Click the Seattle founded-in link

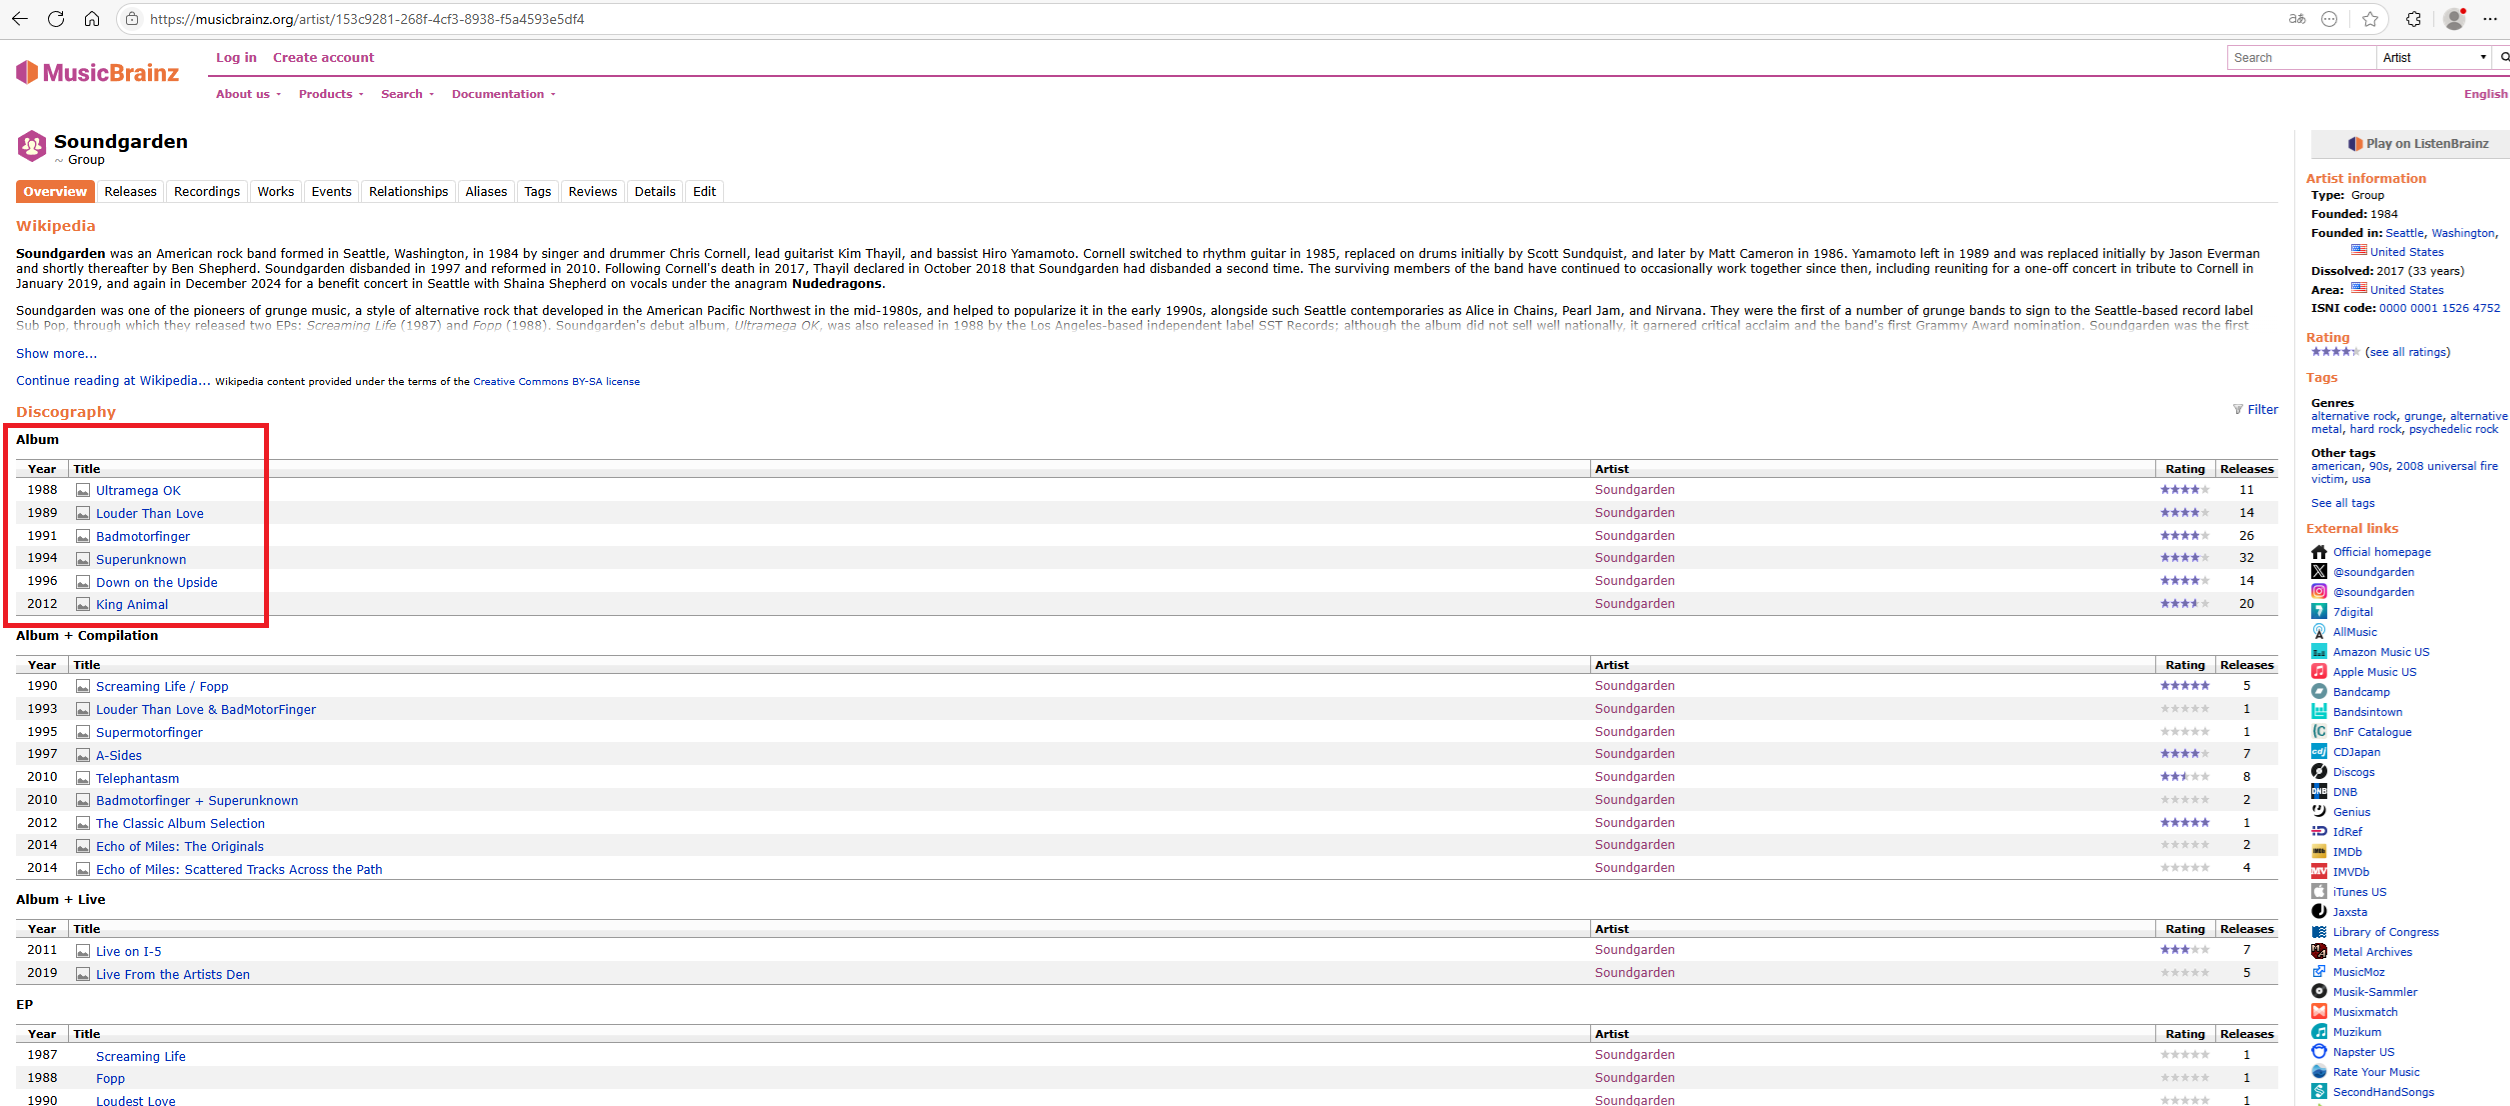2404,233
